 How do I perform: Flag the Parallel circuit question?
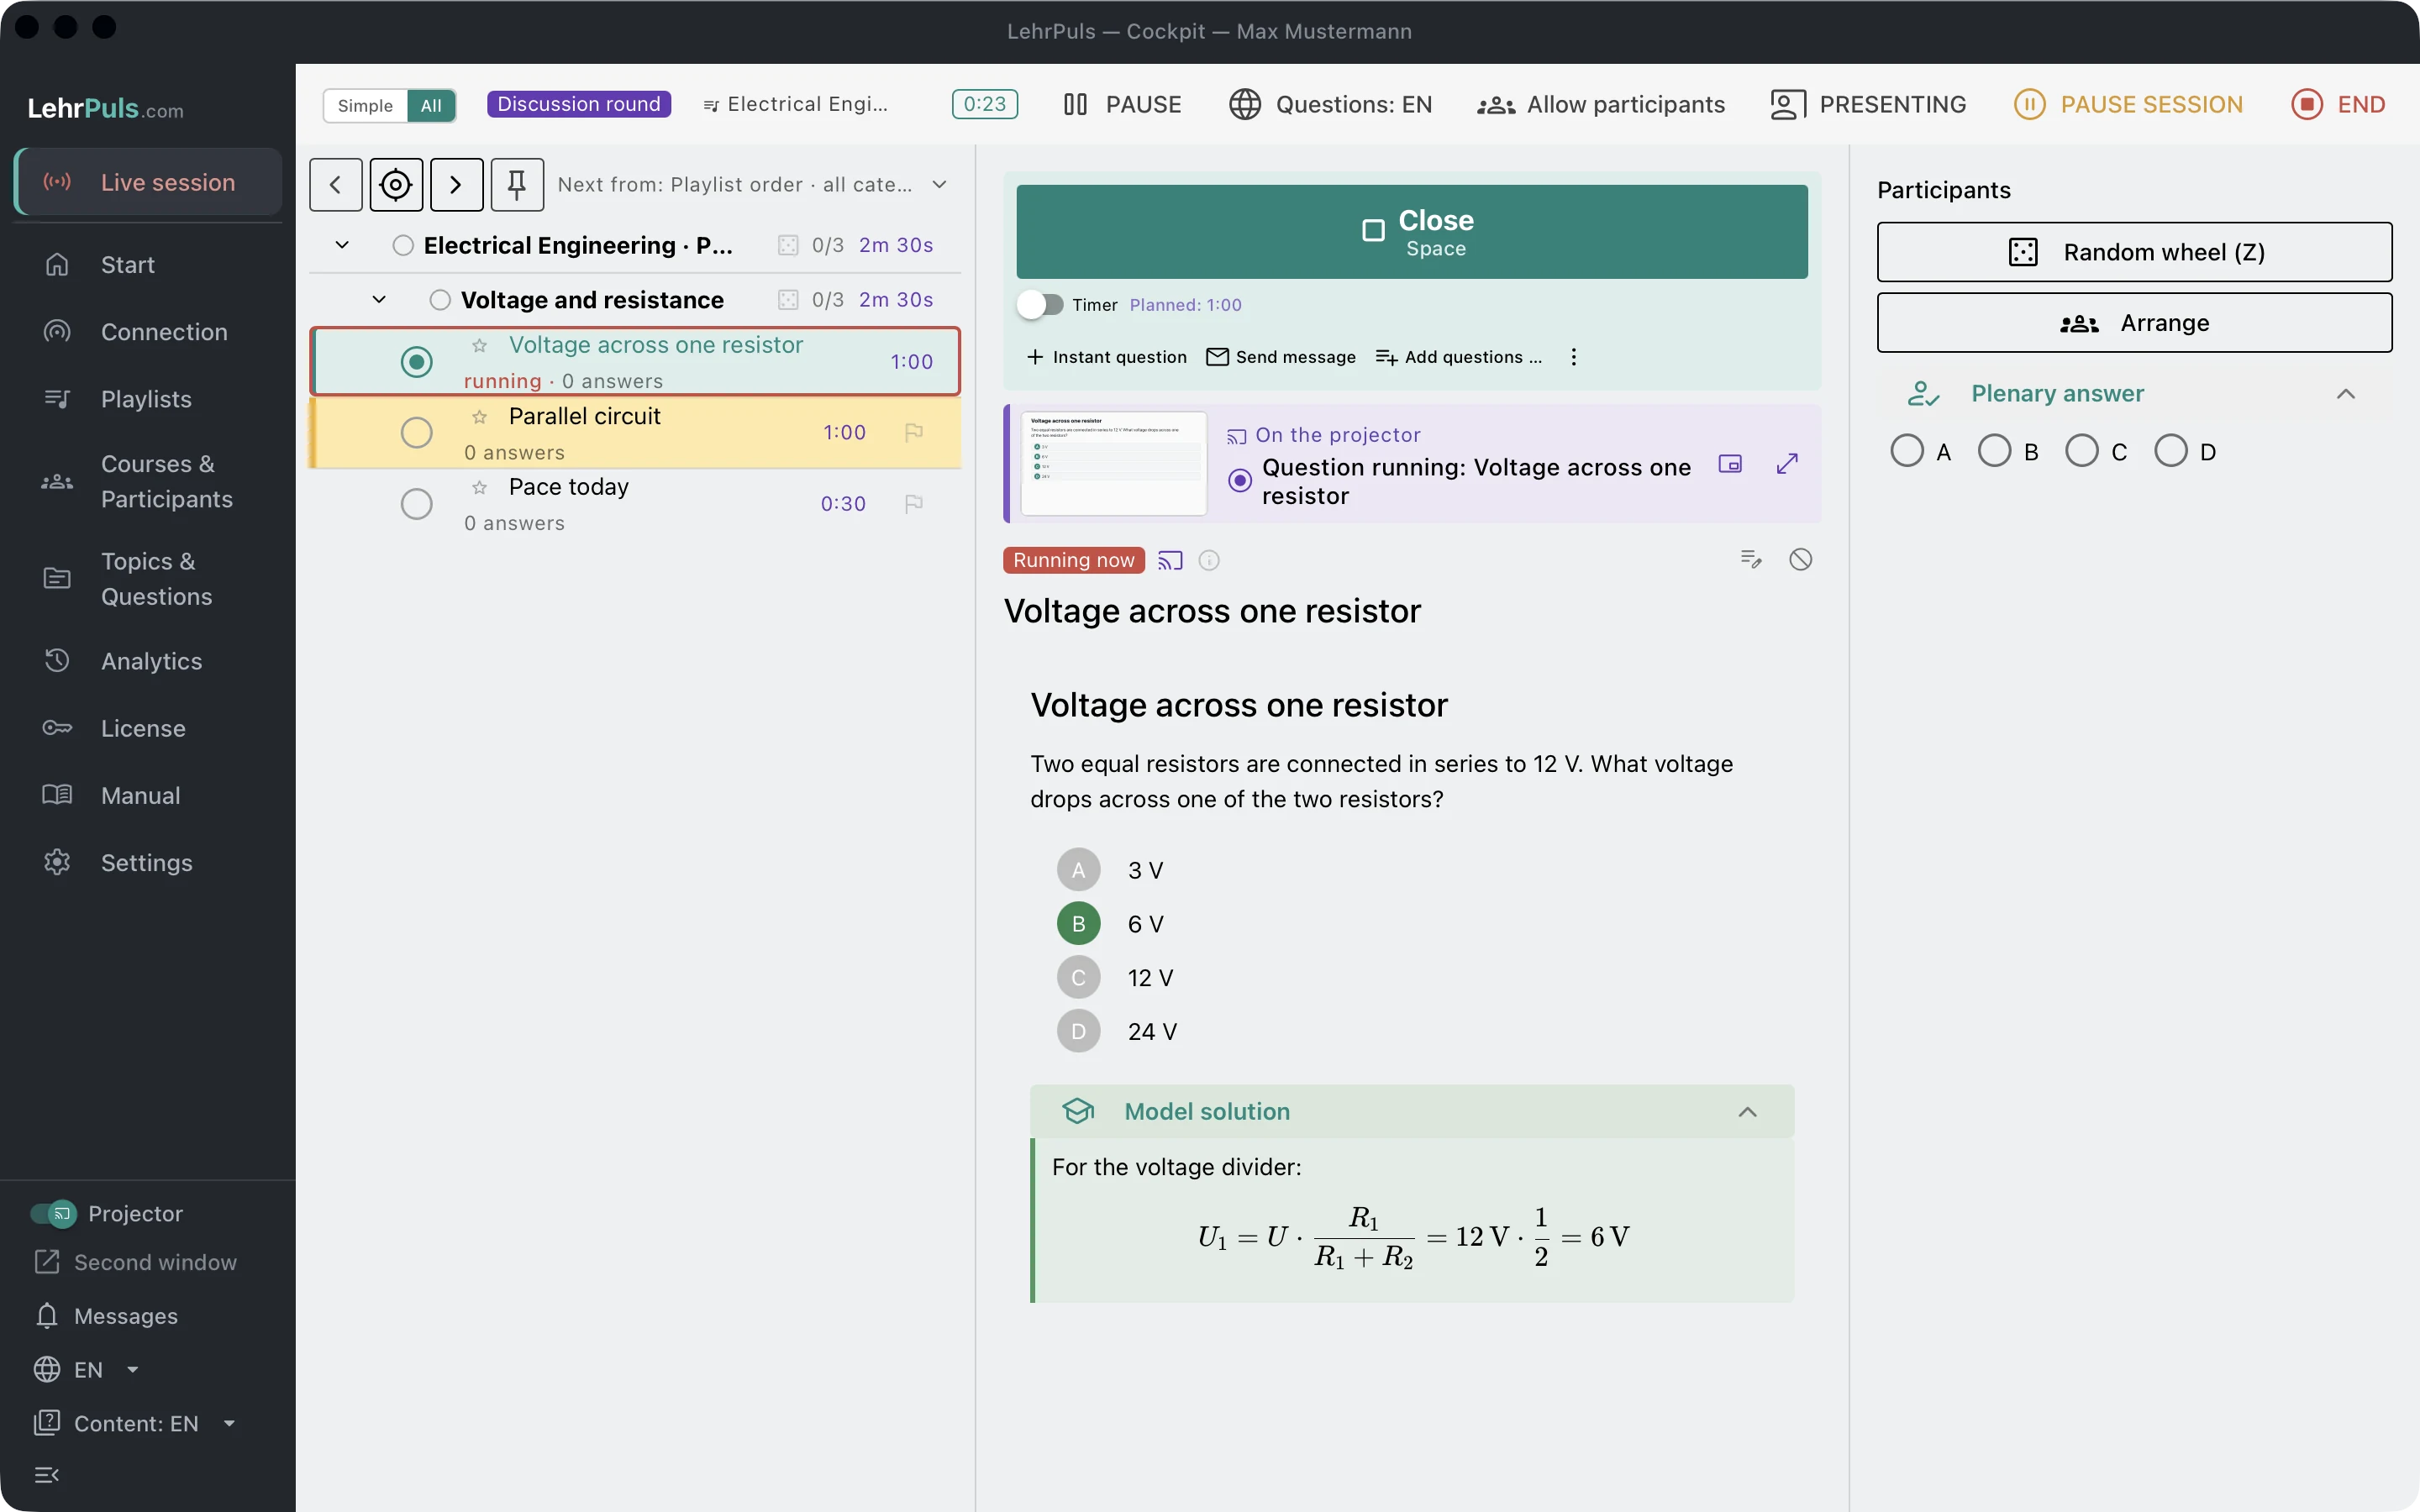(x=913, y=432)
